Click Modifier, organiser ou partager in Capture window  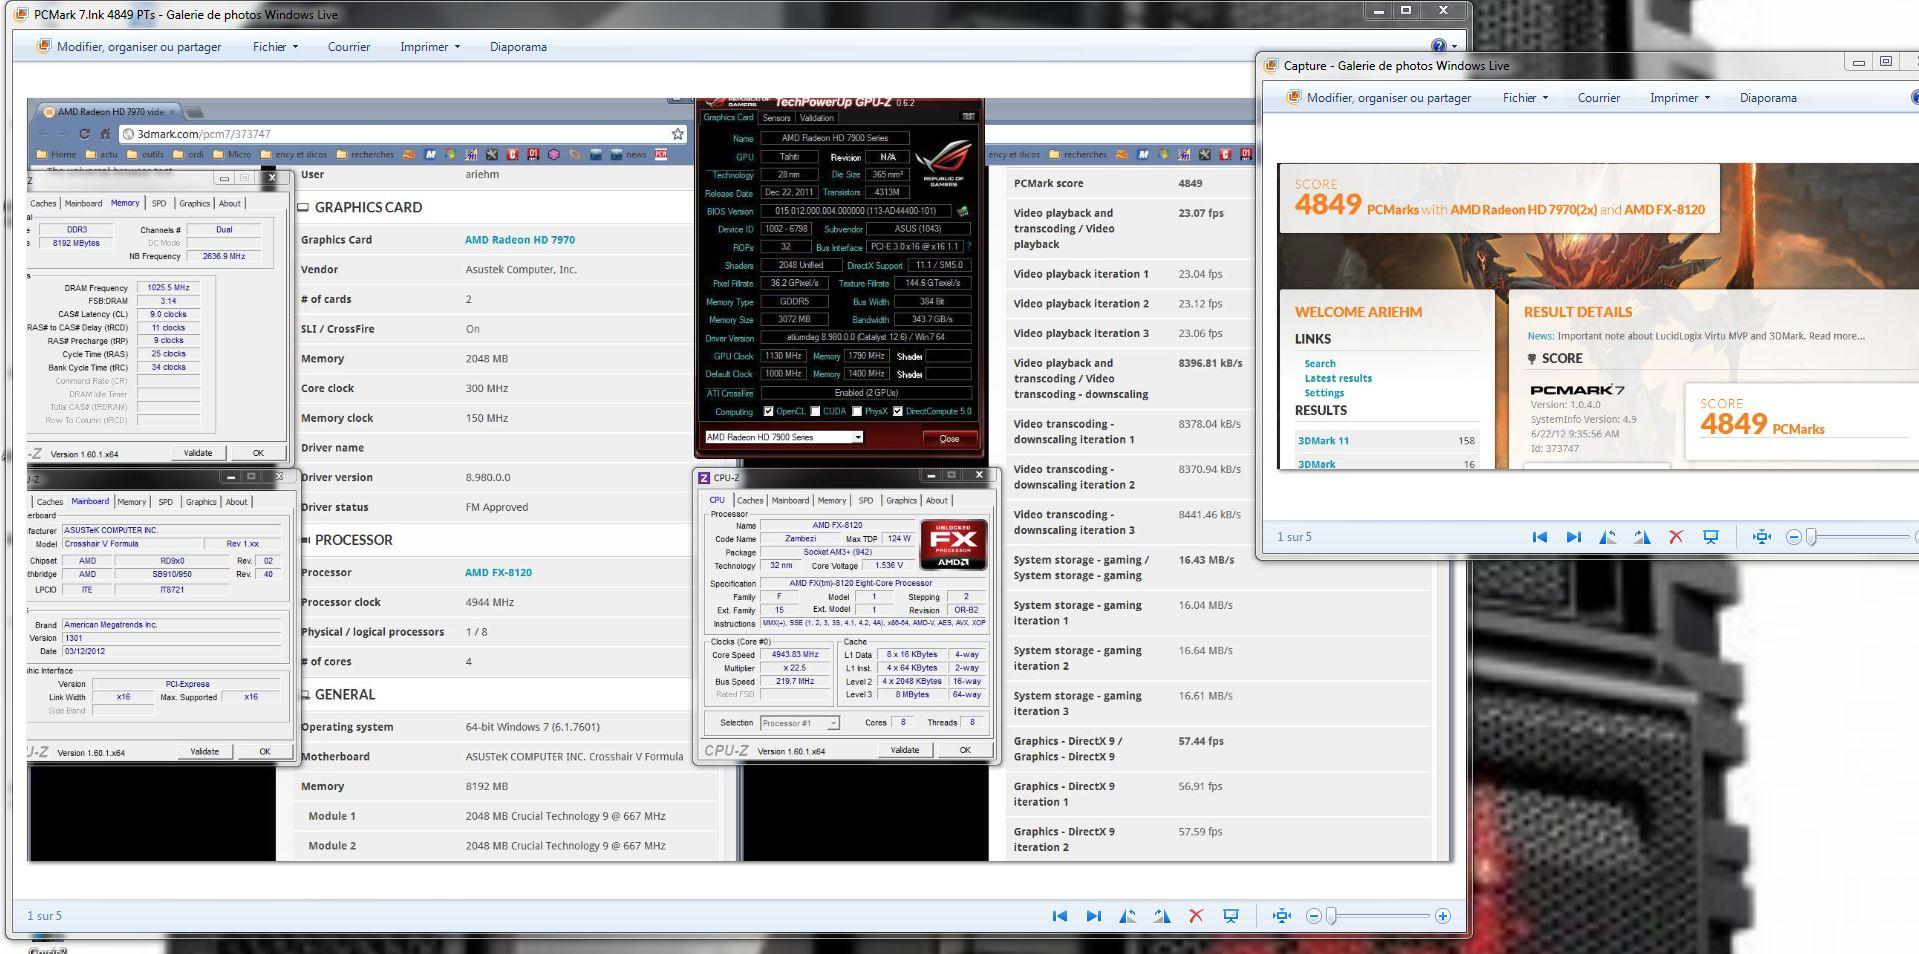(1379, 98)
